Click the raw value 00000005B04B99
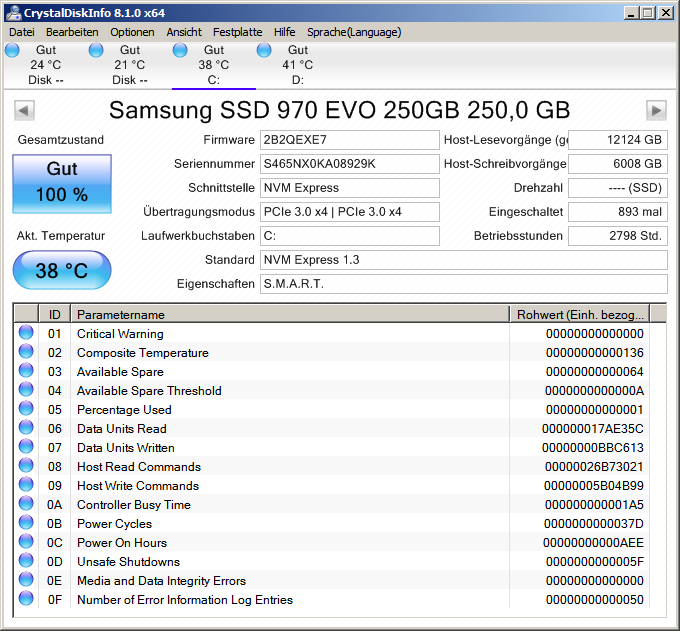The width and height of the screenshot is (680, 631). 594,486
